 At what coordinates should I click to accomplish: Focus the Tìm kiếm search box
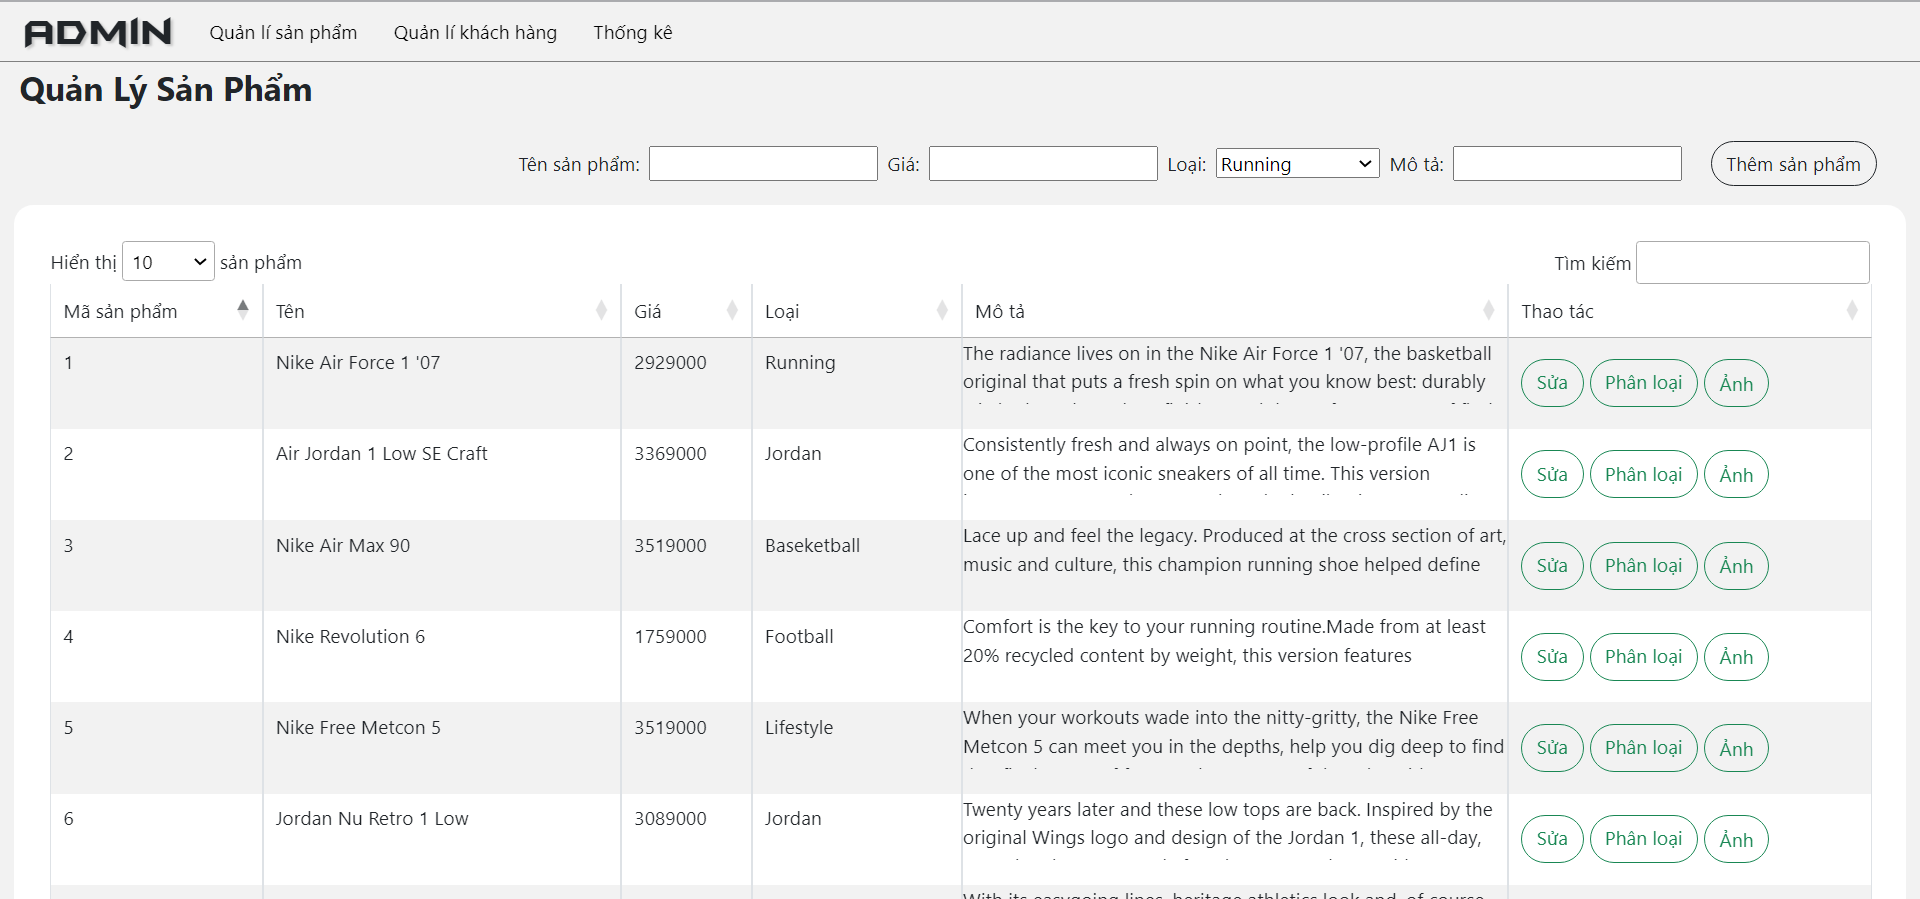click(x=1752, y=262)
